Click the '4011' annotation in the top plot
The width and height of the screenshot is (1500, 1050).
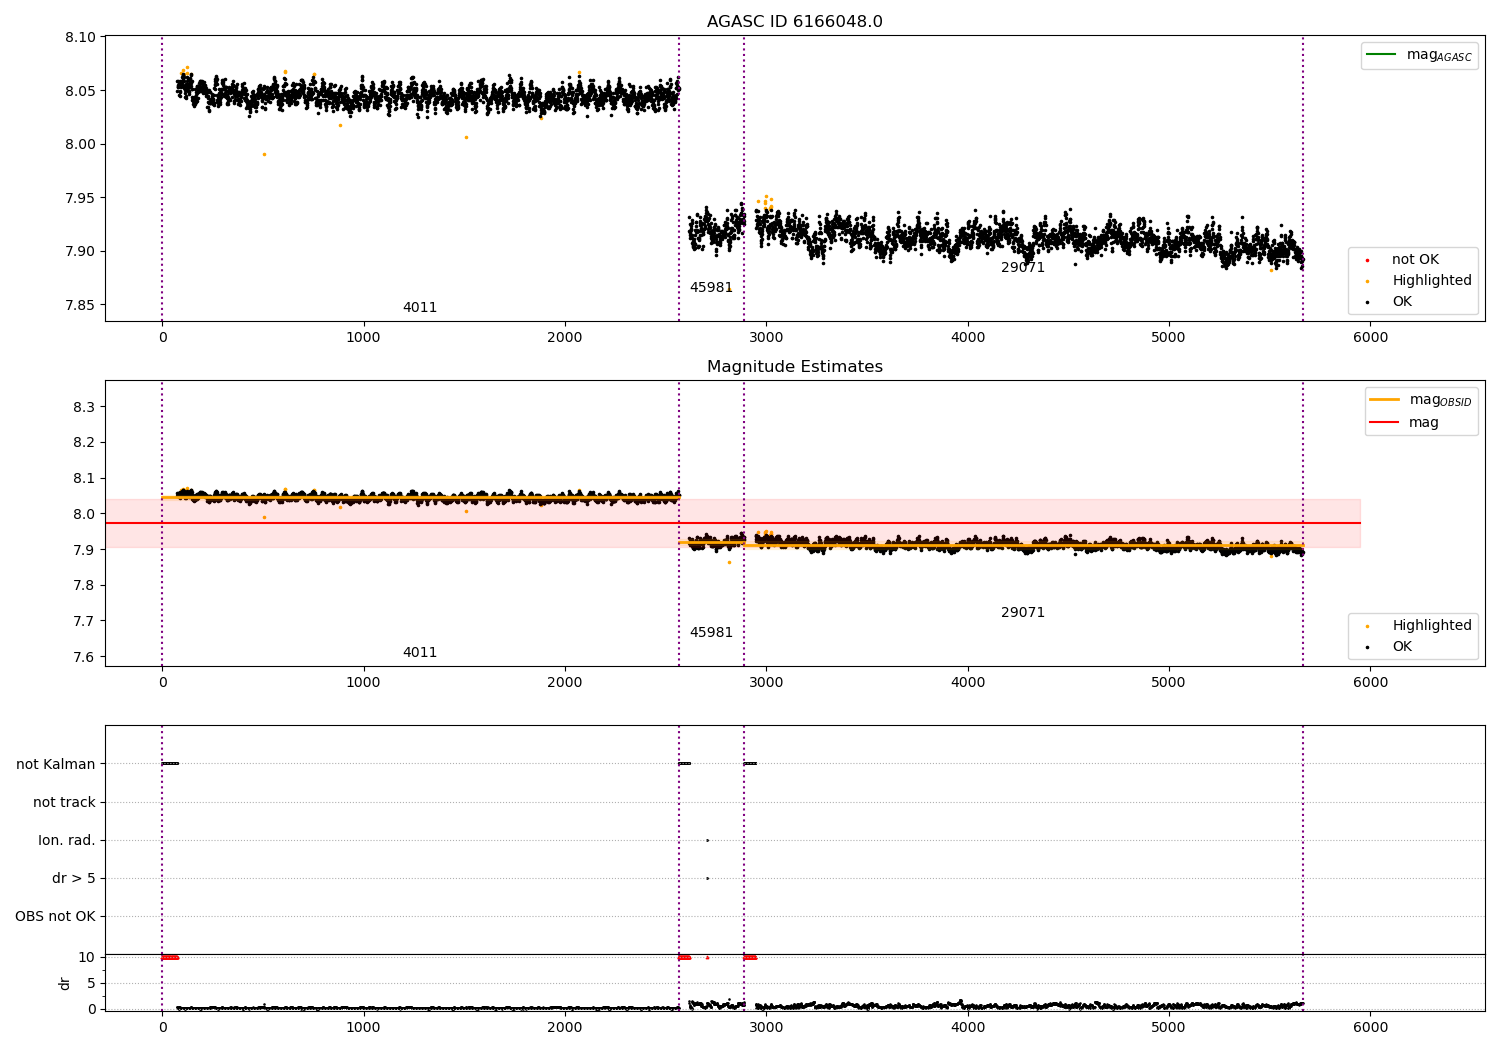(x=420, y=308)
